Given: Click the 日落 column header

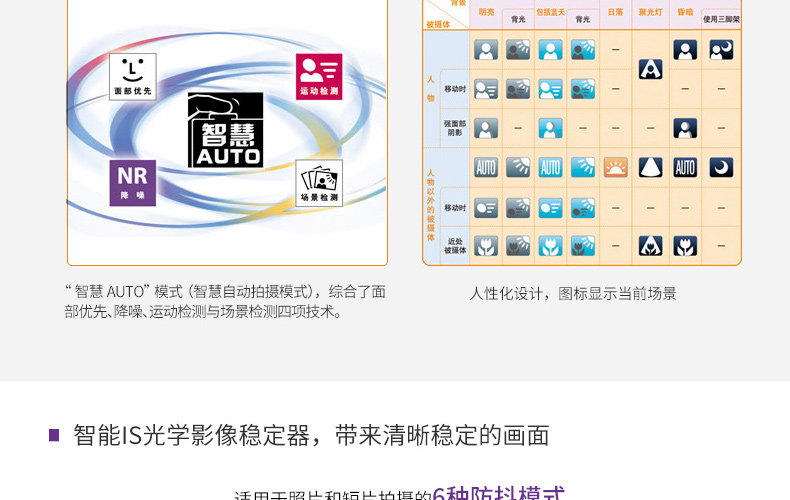Looking at the screenshot, I should click(615, 12).
